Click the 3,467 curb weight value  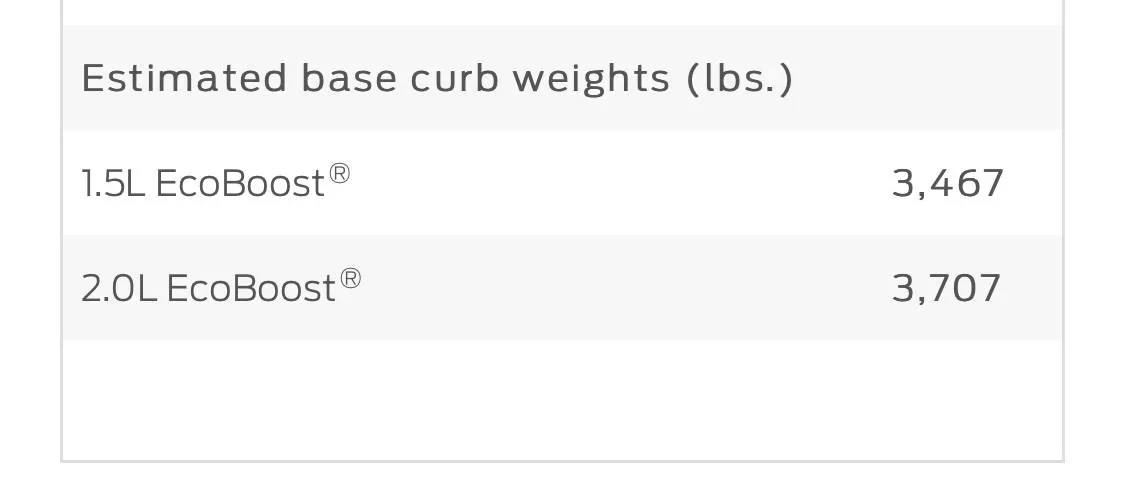pos(947,183)
